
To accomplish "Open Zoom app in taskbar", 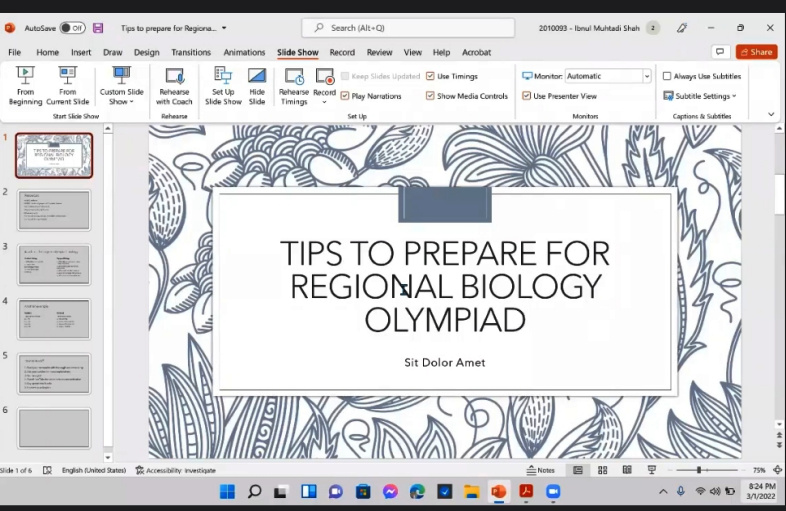I will [x=552, y=491].
